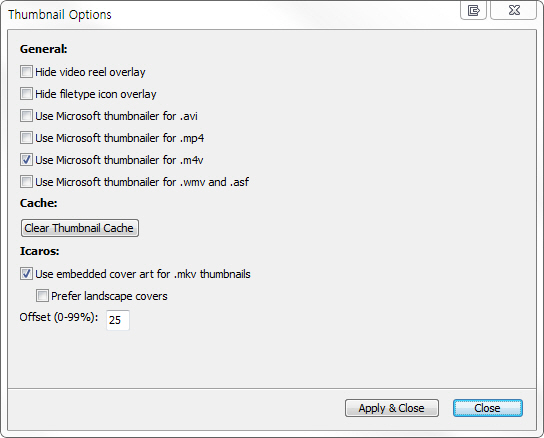Click the Cache section heading
544x438 pixels.
pyautogui.click(x=39, y=203)
